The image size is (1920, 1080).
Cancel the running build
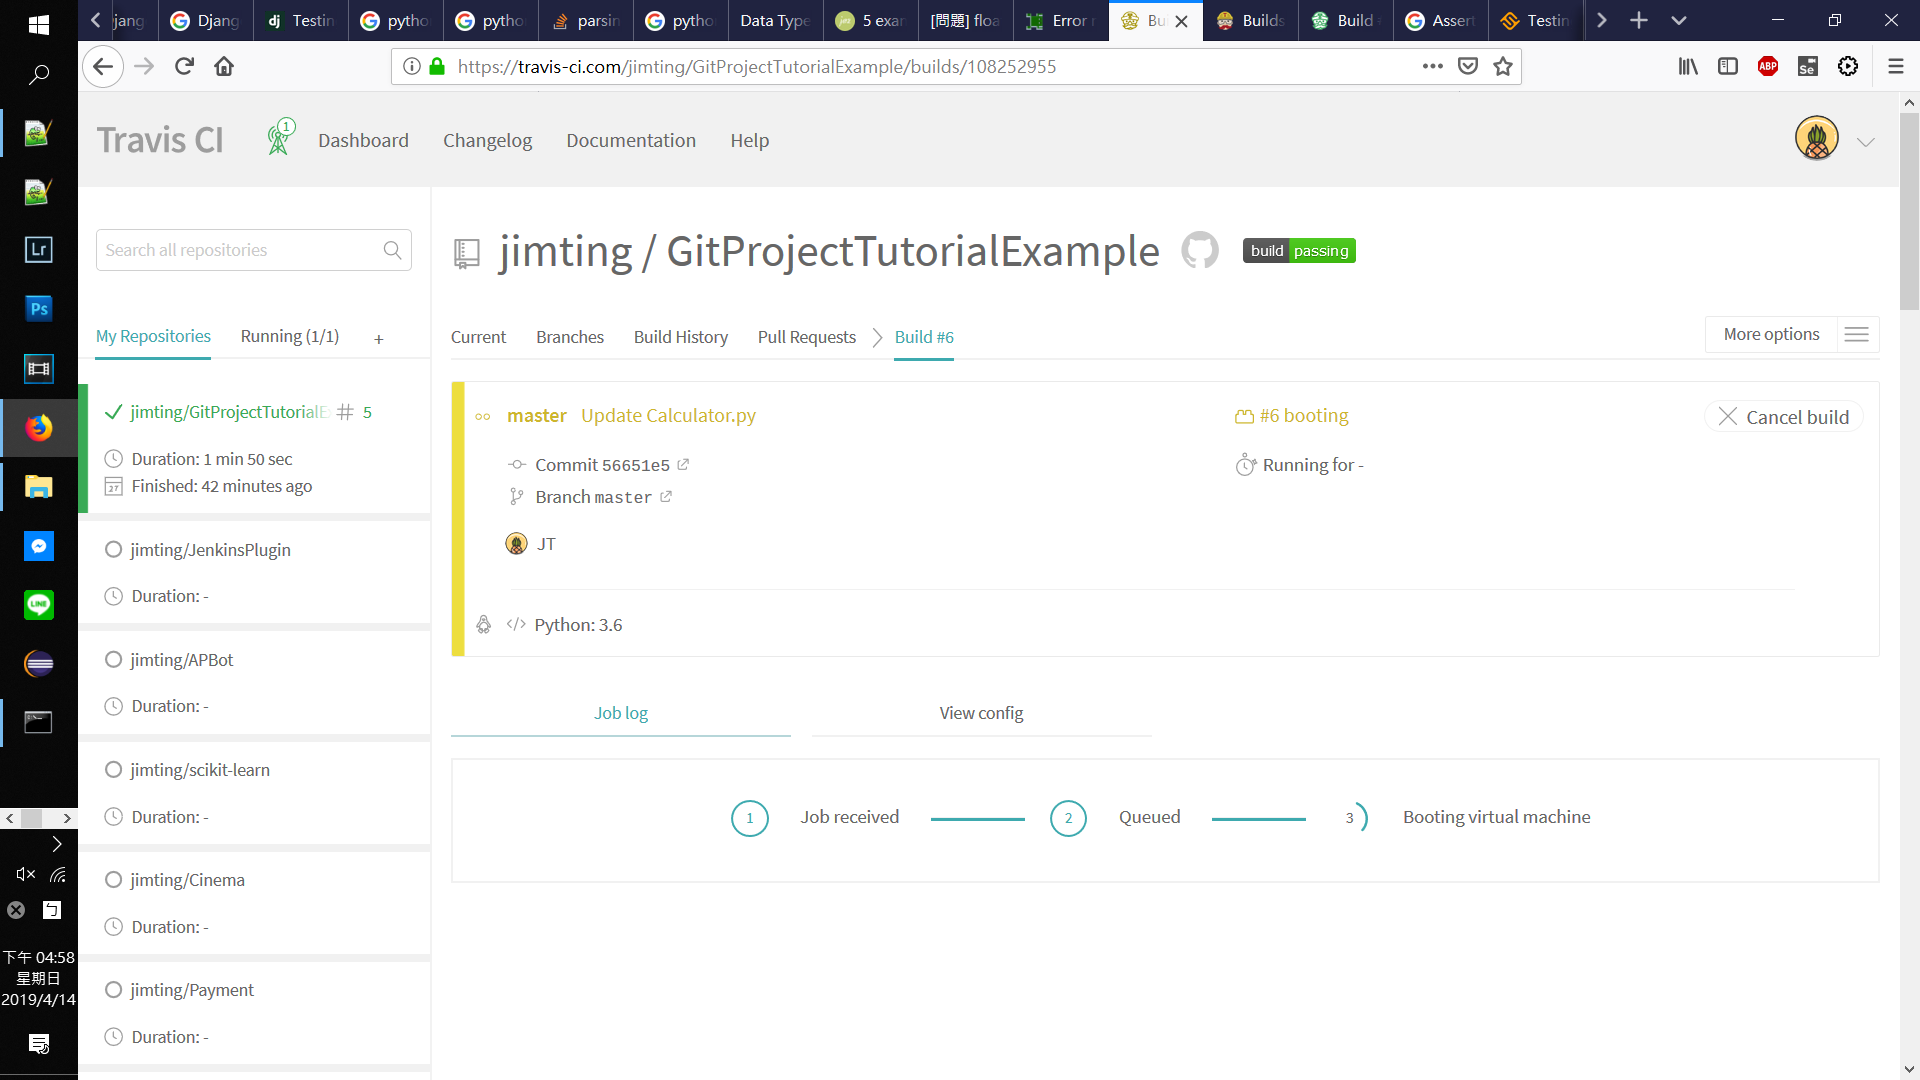pyautogui.click(x=1784, y=417)
